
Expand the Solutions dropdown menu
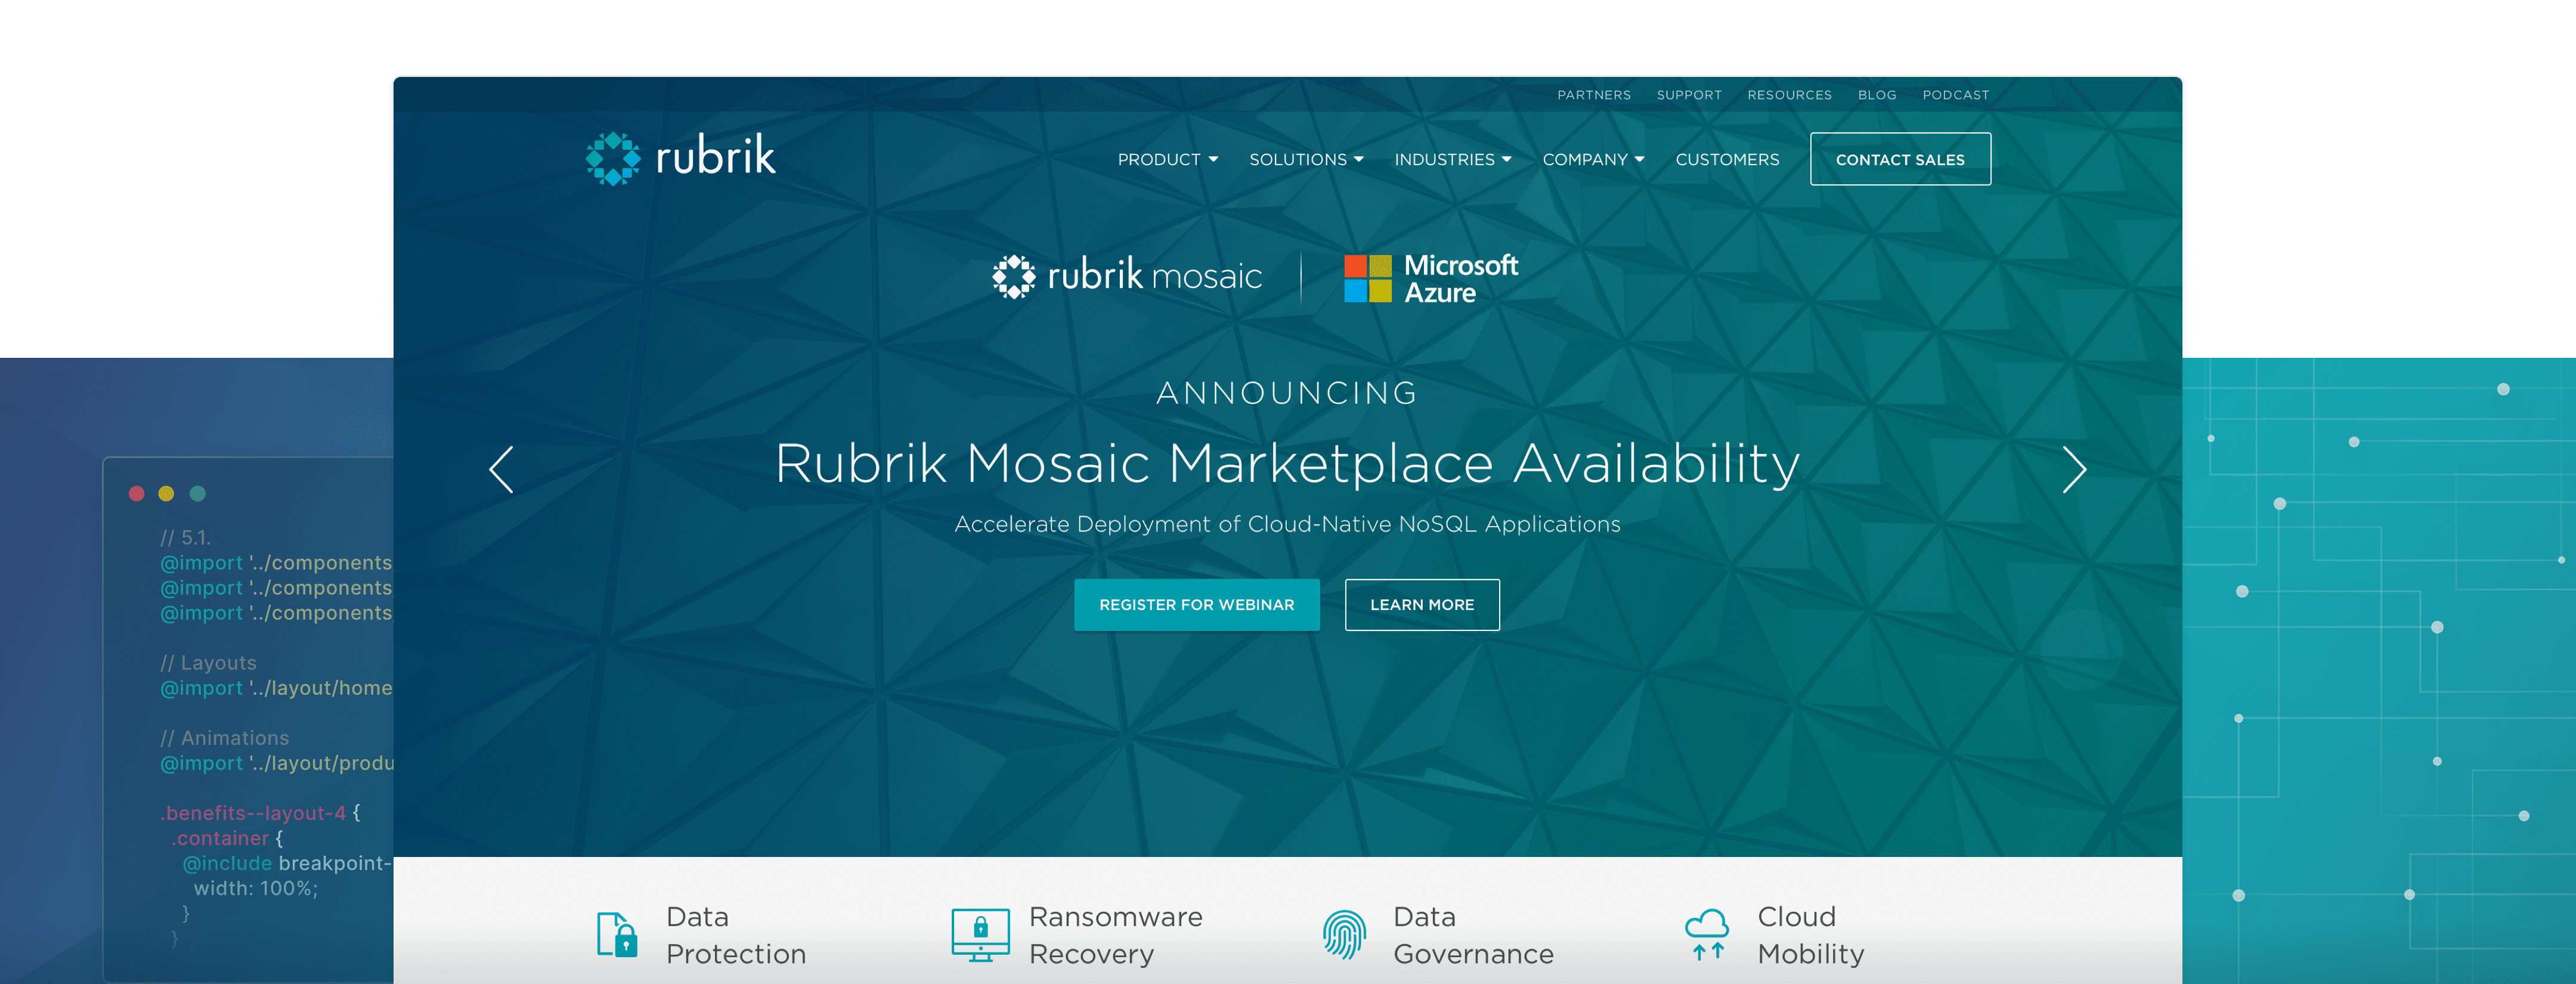click(1305, 160)
